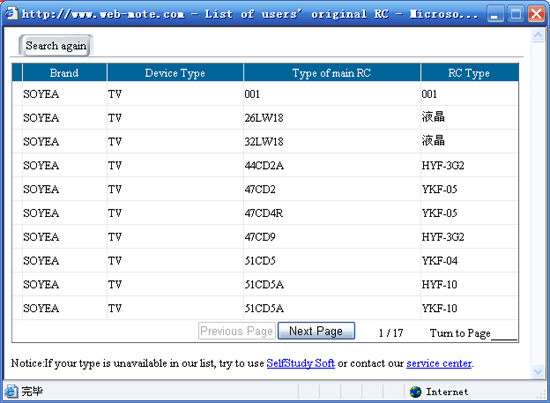
Task: Click the status bar page icon
Action: [11, 391]
